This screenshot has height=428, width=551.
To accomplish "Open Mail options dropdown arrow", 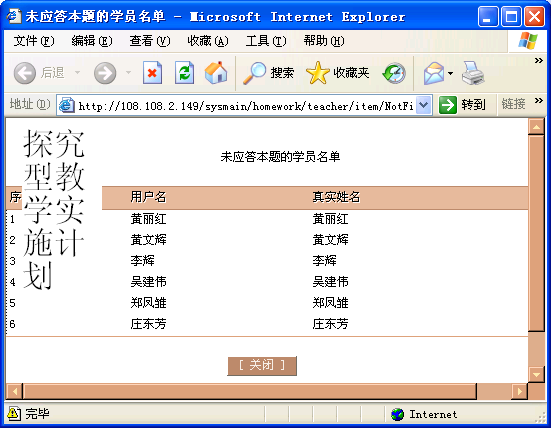I will coord(450,73).
